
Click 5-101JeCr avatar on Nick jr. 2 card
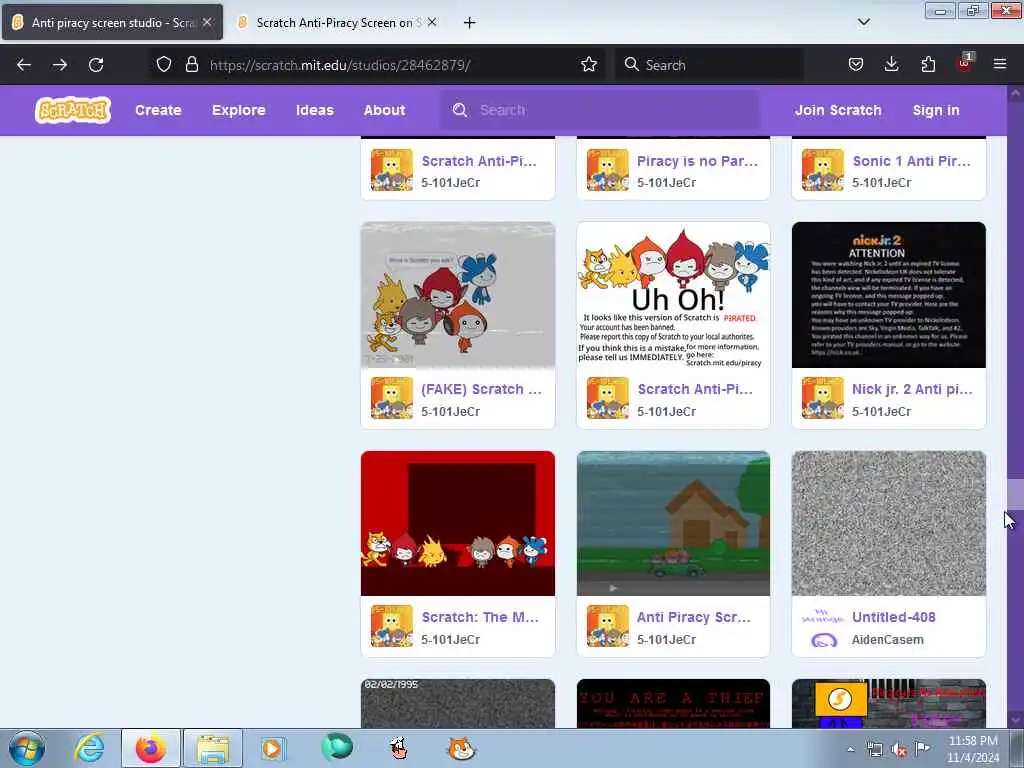tap(823, 398)
